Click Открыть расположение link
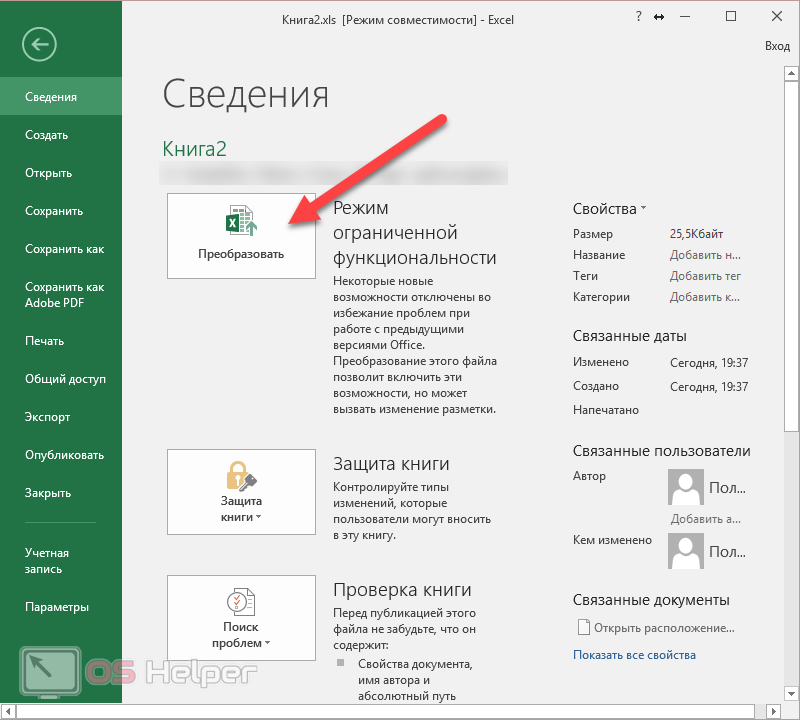This screenshot has width=800, height=720. pyautogui.click(x=664, y=628)
